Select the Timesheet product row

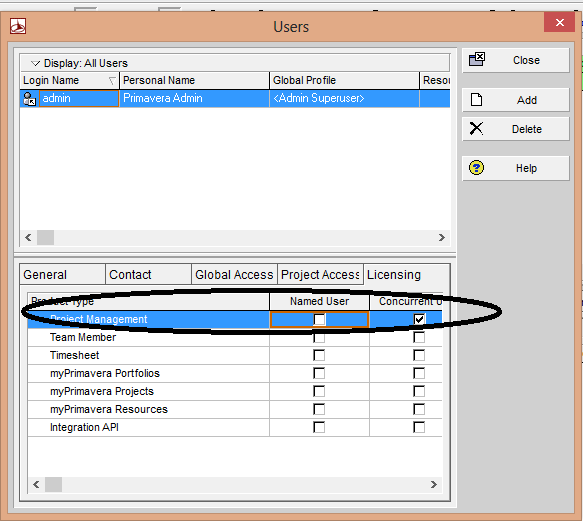point(235,355)
